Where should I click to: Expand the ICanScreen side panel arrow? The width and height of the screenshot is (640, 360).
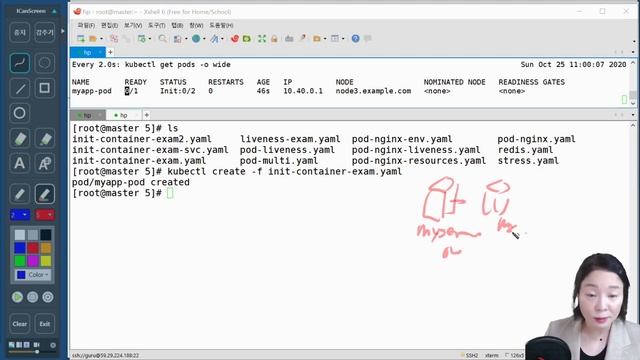tap(62, 31)
